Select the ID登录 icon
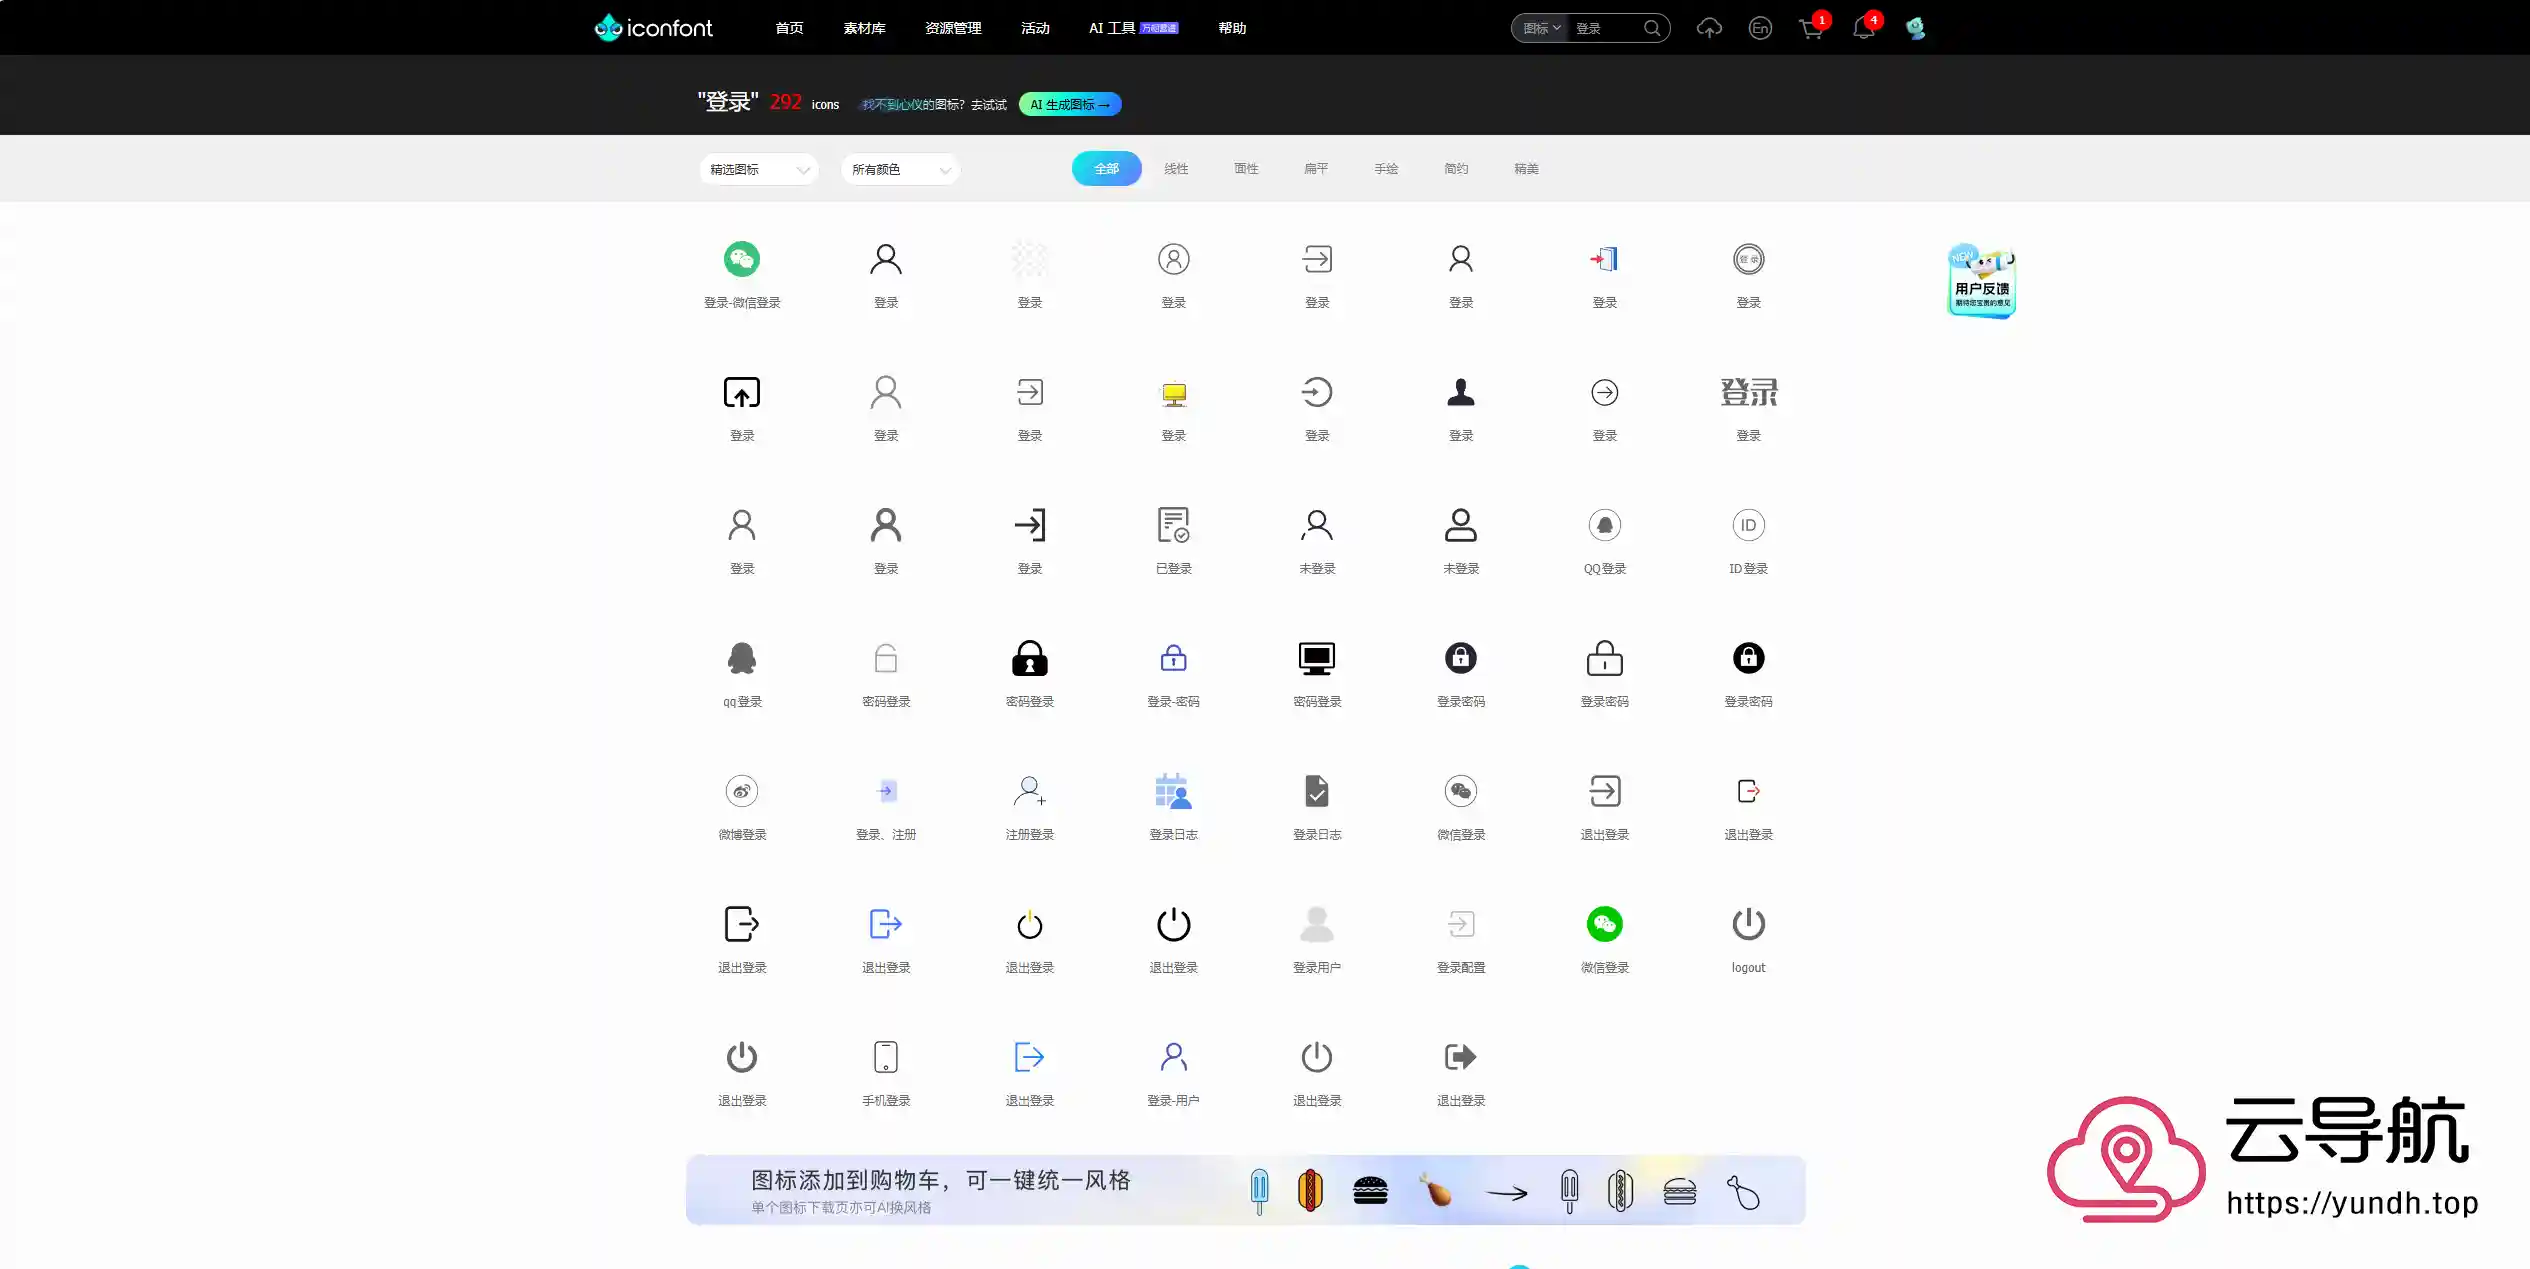This screenshot has height=1269, width=2530. point(1747,526)
